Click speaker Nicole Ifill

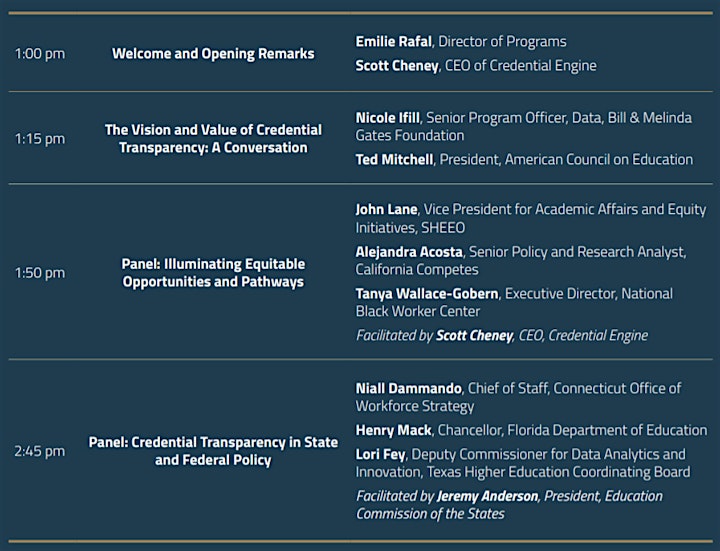(x=388, y=118)
